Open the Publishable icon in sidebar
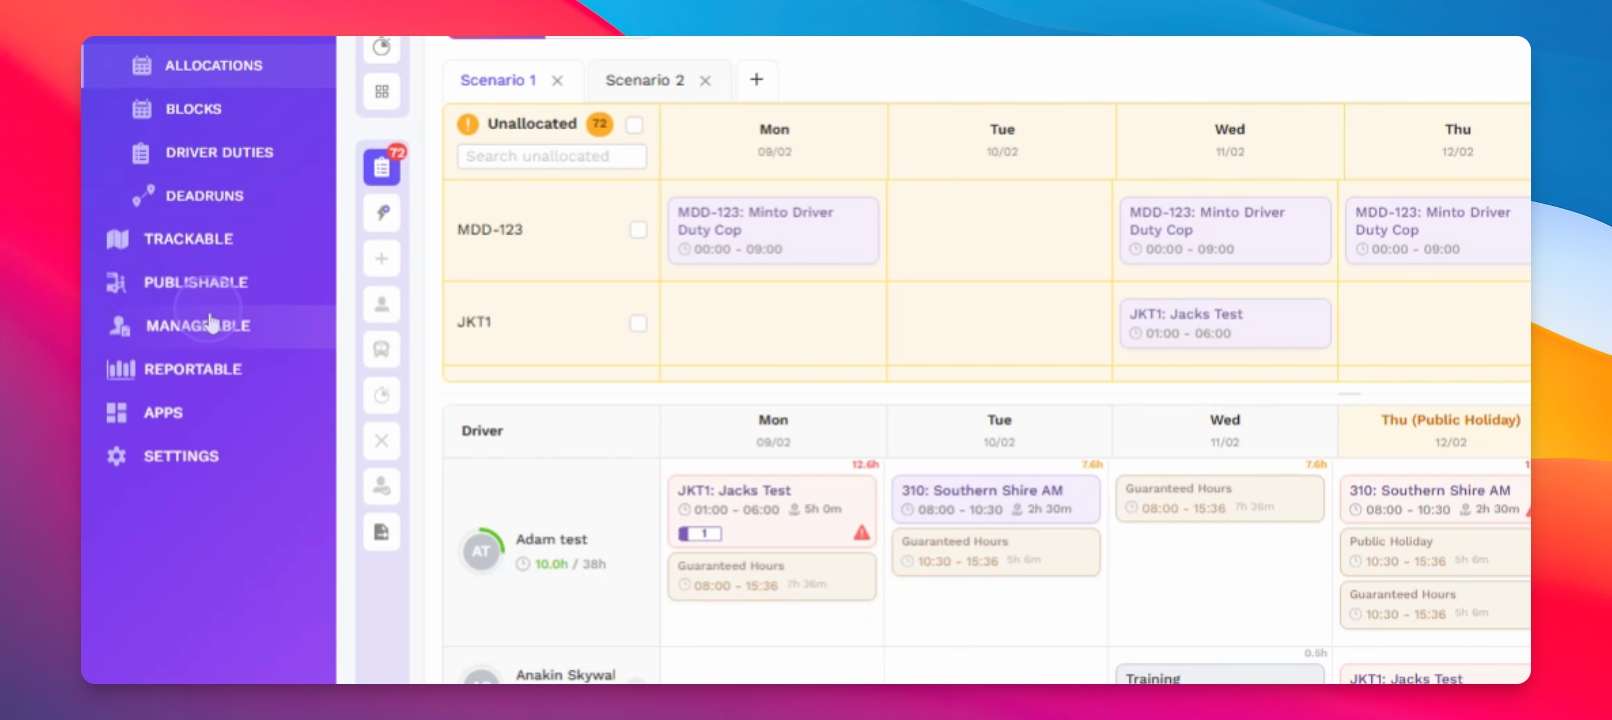This screenshot has height=720, width=1612. 116,283
